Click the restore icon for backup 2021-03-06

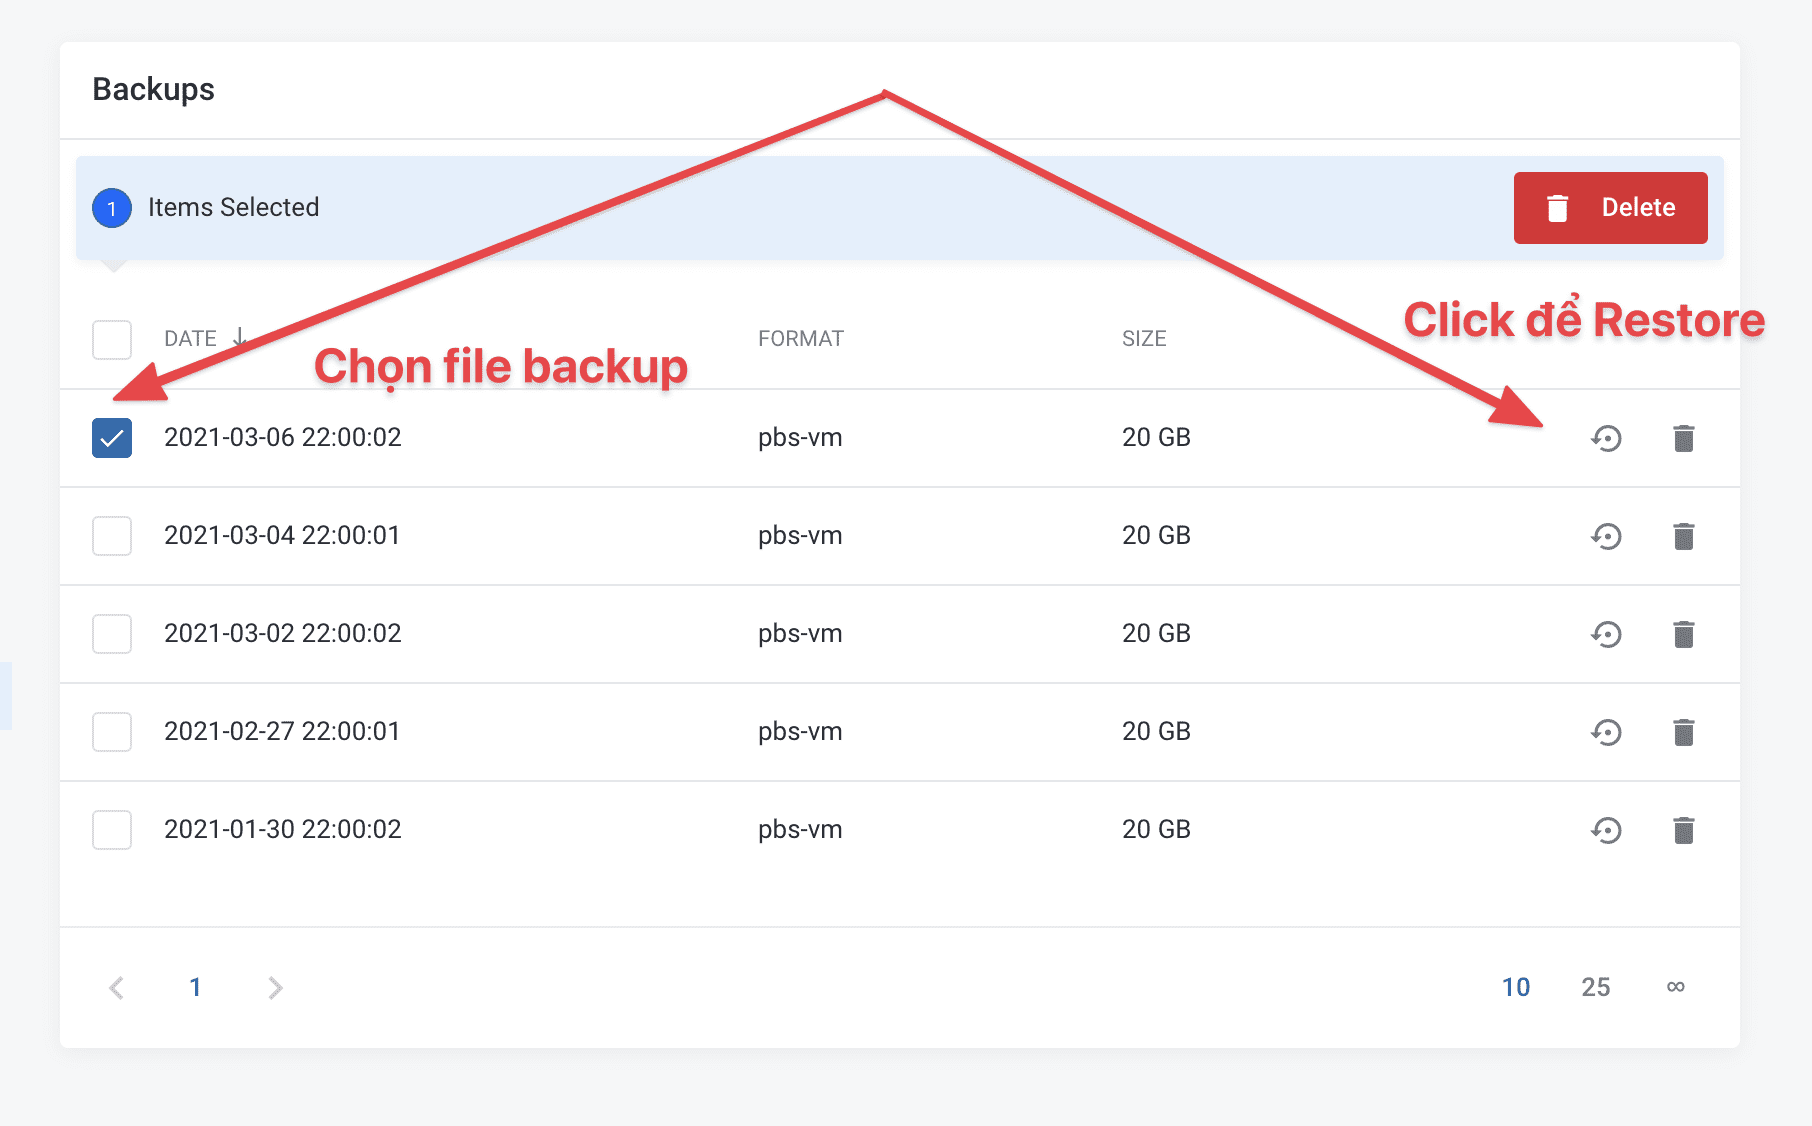tap(1606, 438)
